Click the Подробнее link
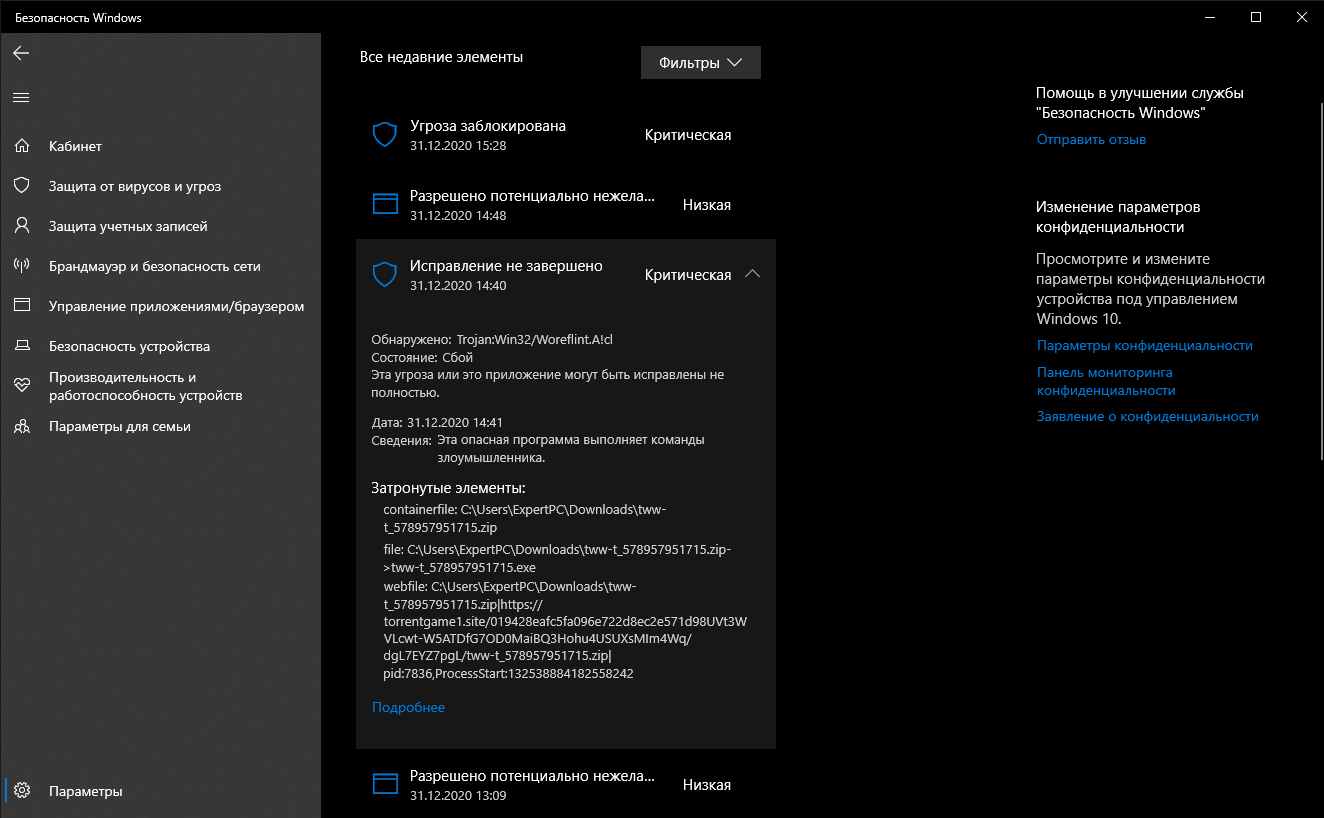The image size is (1324, 818). 408,707
